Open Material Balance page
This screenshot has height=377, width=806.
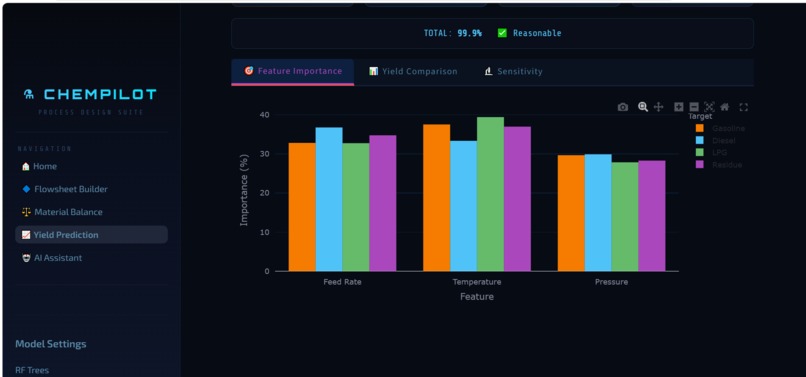91,212
